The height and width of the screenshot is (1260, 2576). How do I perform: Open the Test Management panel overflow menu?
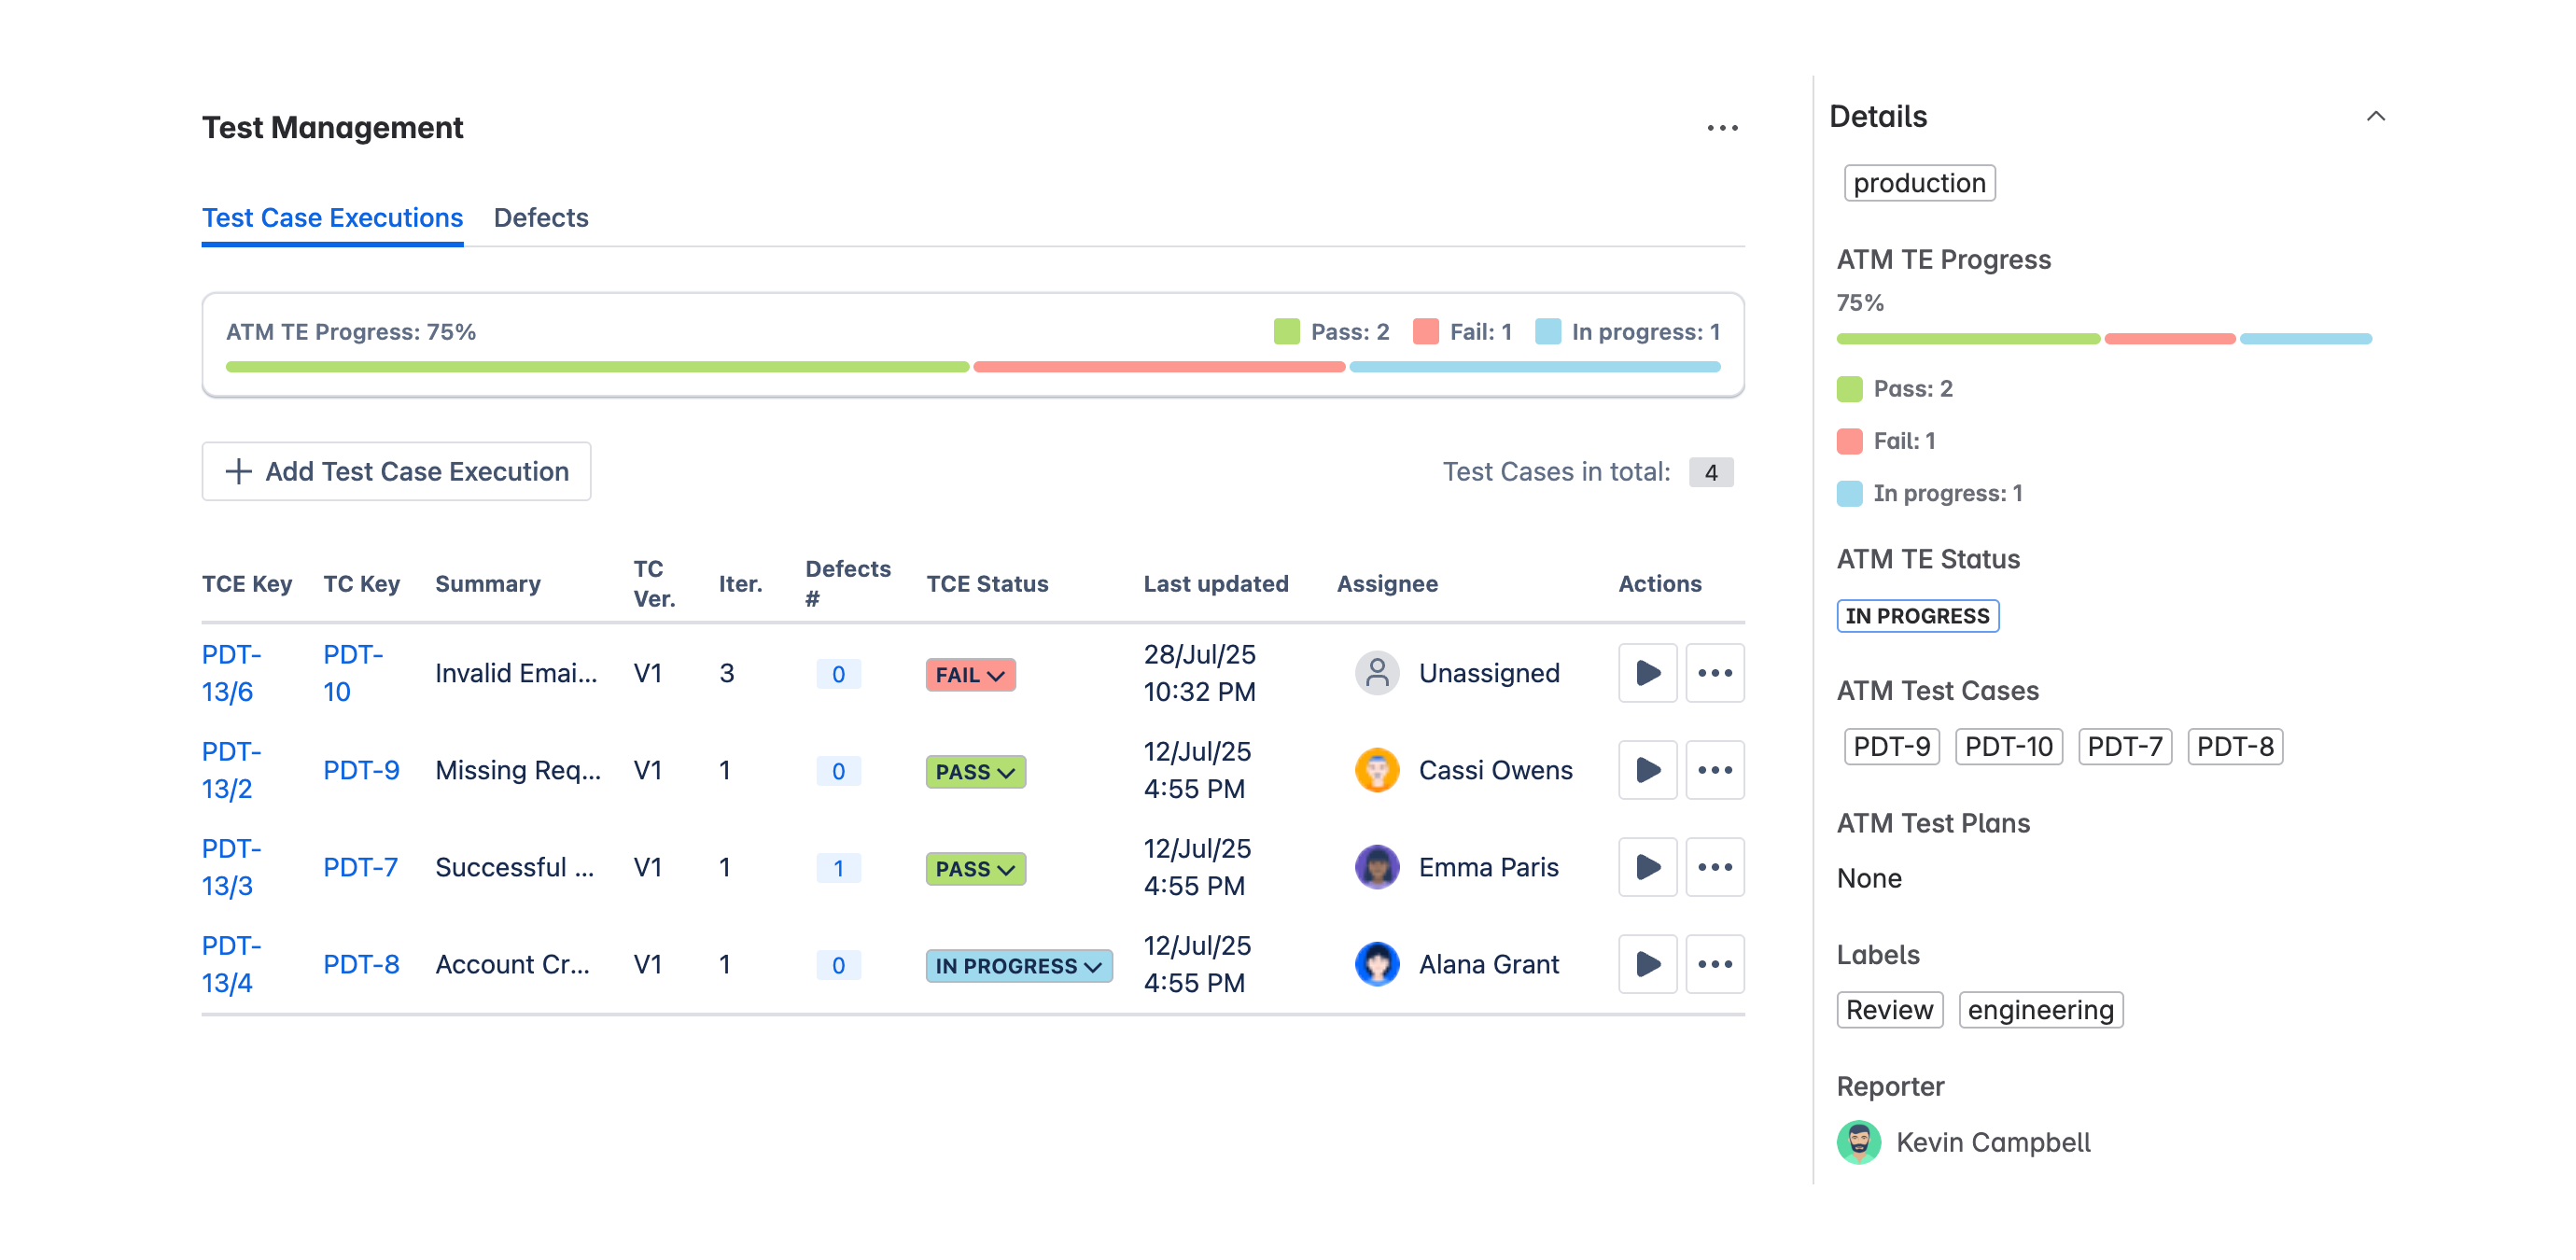1722,127
